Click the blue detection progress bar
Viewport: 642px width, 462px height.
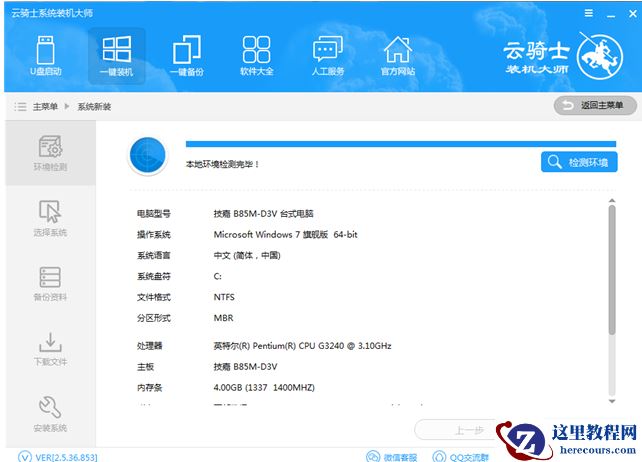tap(401, 144)
